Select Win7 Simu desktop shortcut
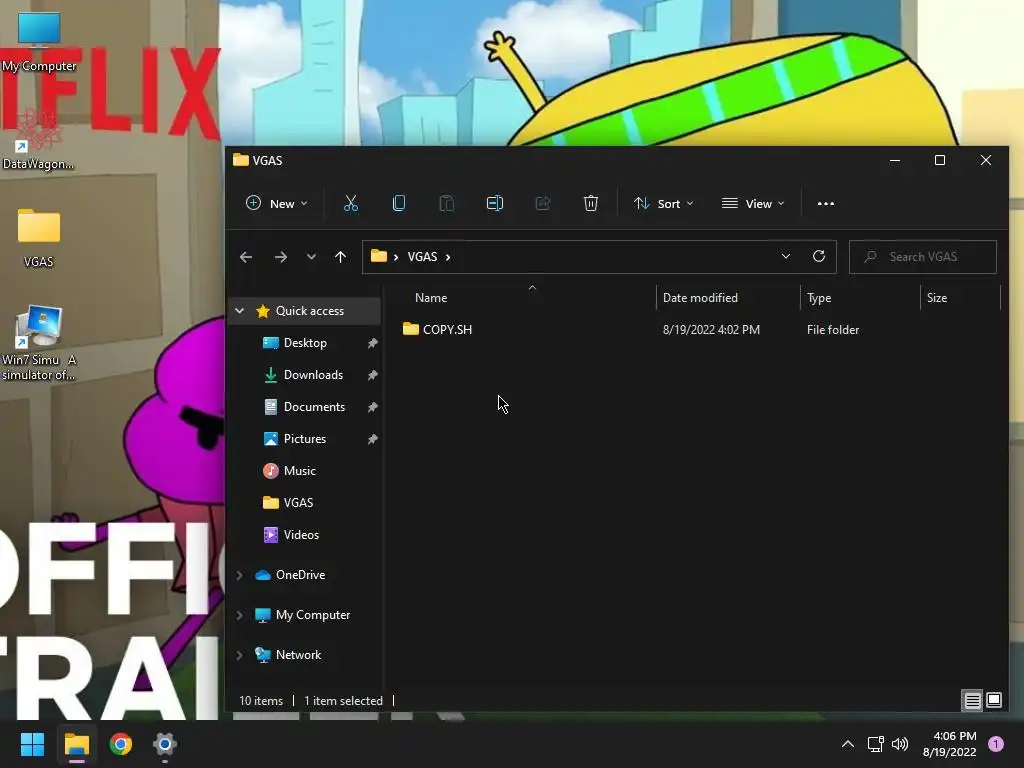 click(39, 343)
